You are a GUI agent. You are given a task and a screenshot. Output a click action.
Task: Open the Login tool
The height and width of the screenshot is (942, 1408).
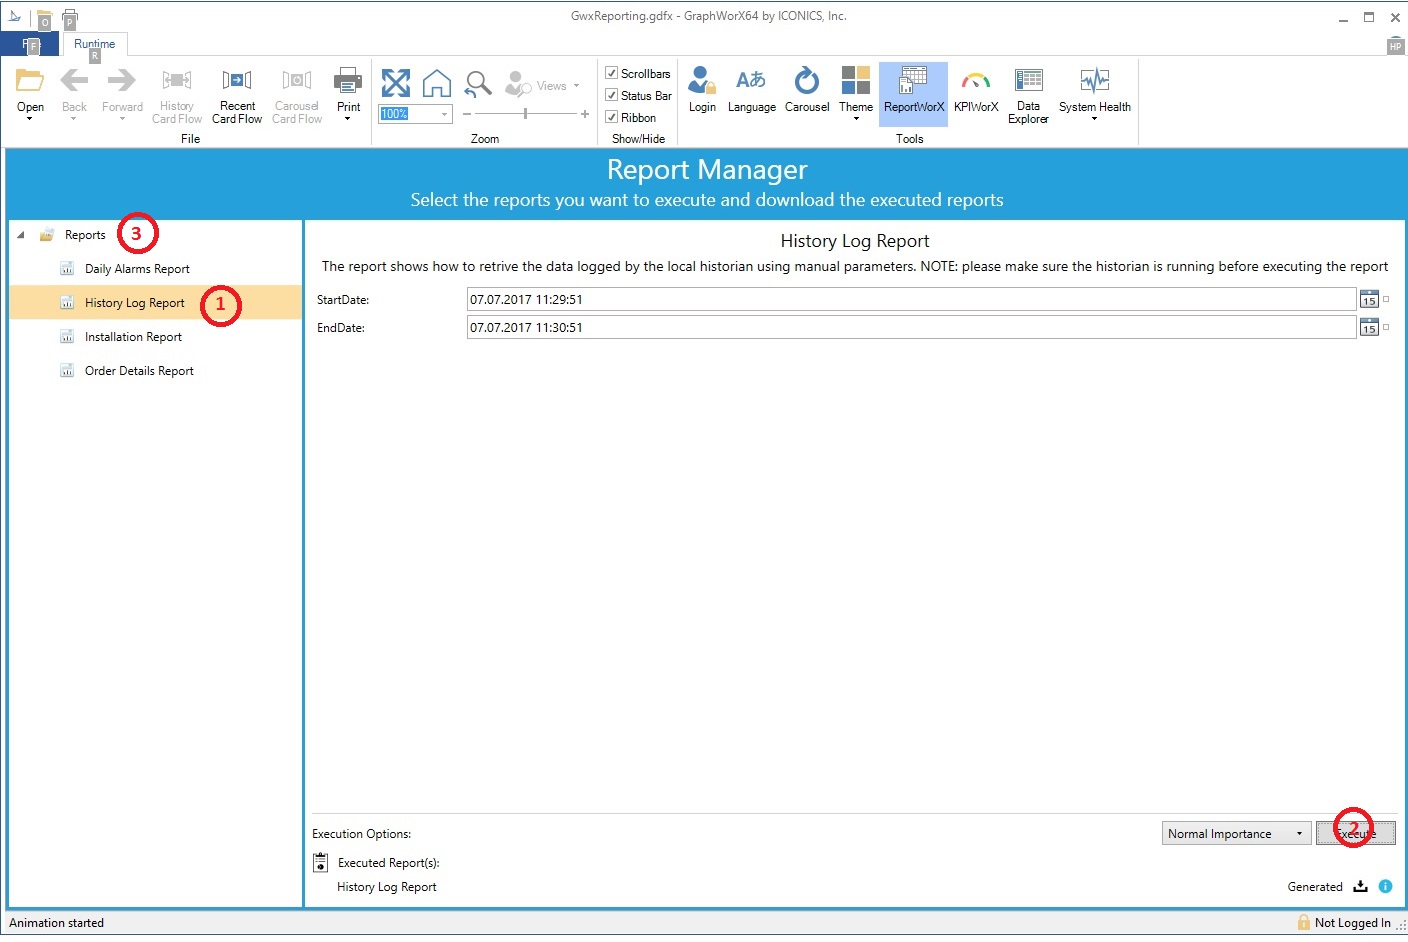pos(702,90)
